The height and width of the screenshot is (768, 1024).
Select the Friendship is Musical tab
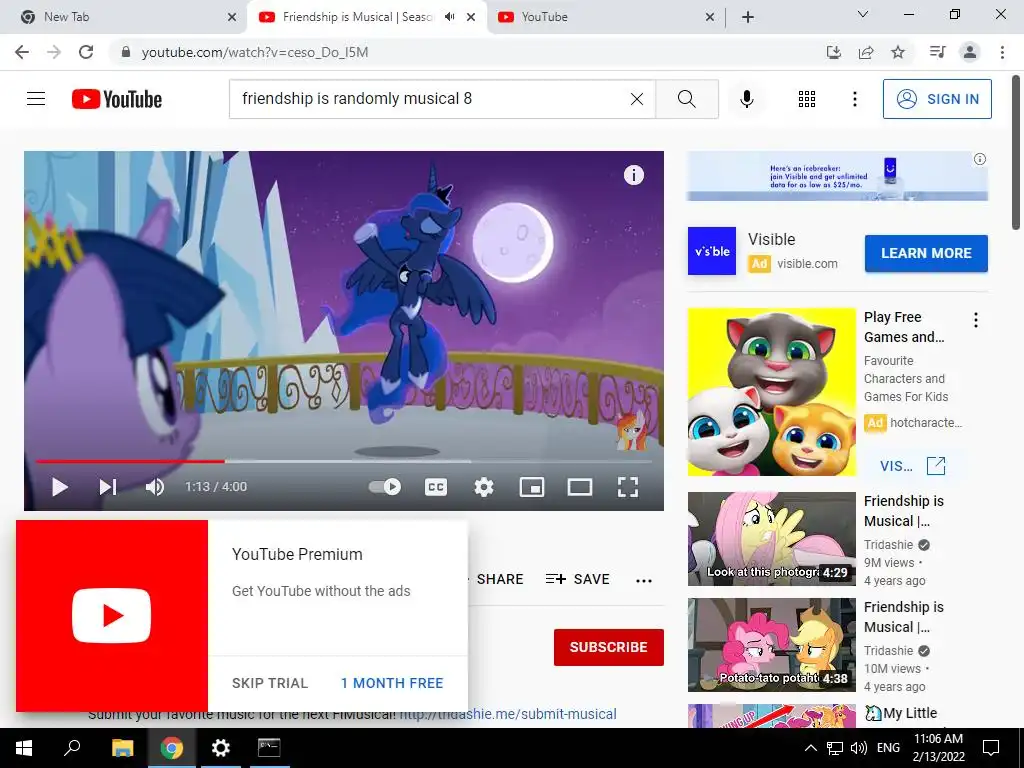point(357,17)
